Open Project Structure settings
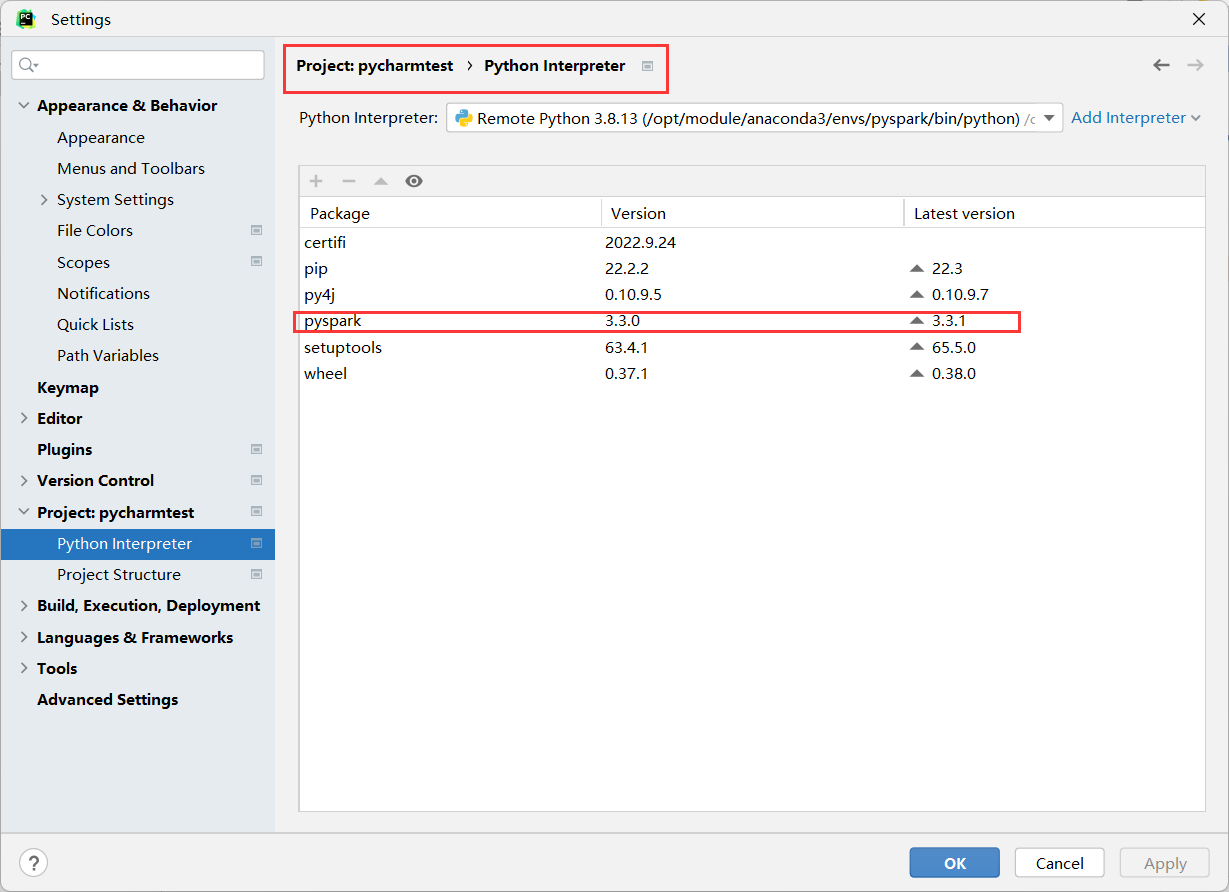 point(119,575)
